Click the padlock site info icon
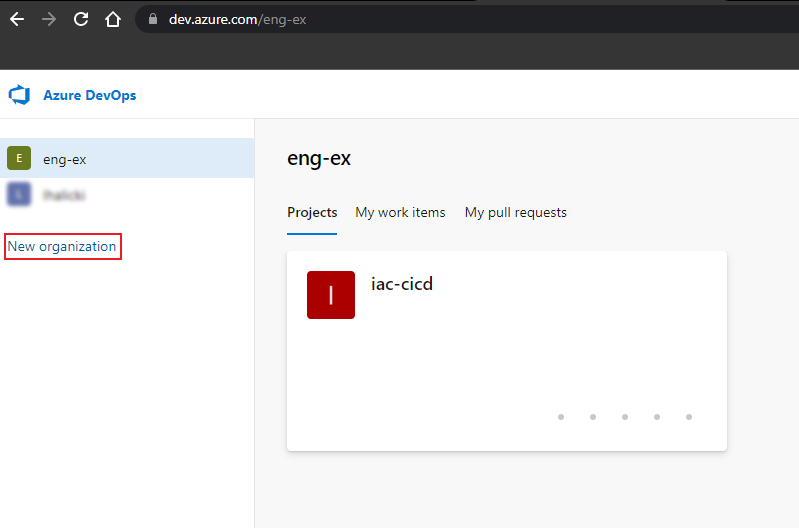This screenshot has height=528, width=799. pos(153,19)
